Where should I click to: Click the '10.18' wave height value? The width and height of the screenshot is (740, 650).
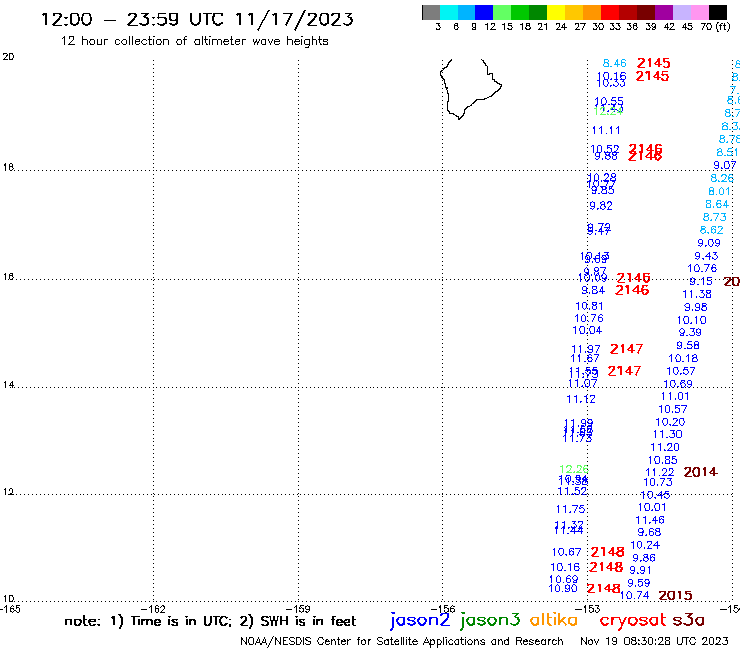click(x=683, y=358)
